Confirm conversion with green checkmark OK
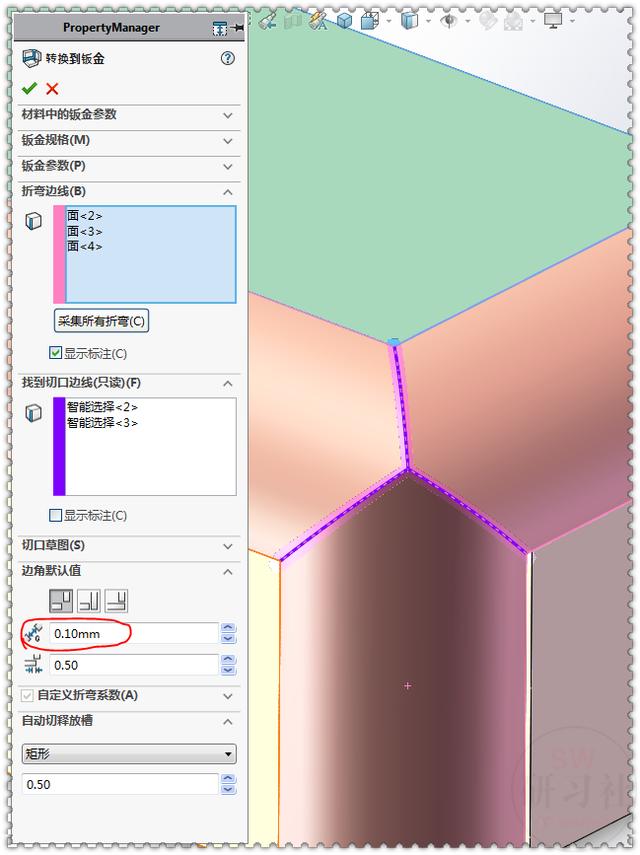 pyautogui.click(x=29, y=88)
